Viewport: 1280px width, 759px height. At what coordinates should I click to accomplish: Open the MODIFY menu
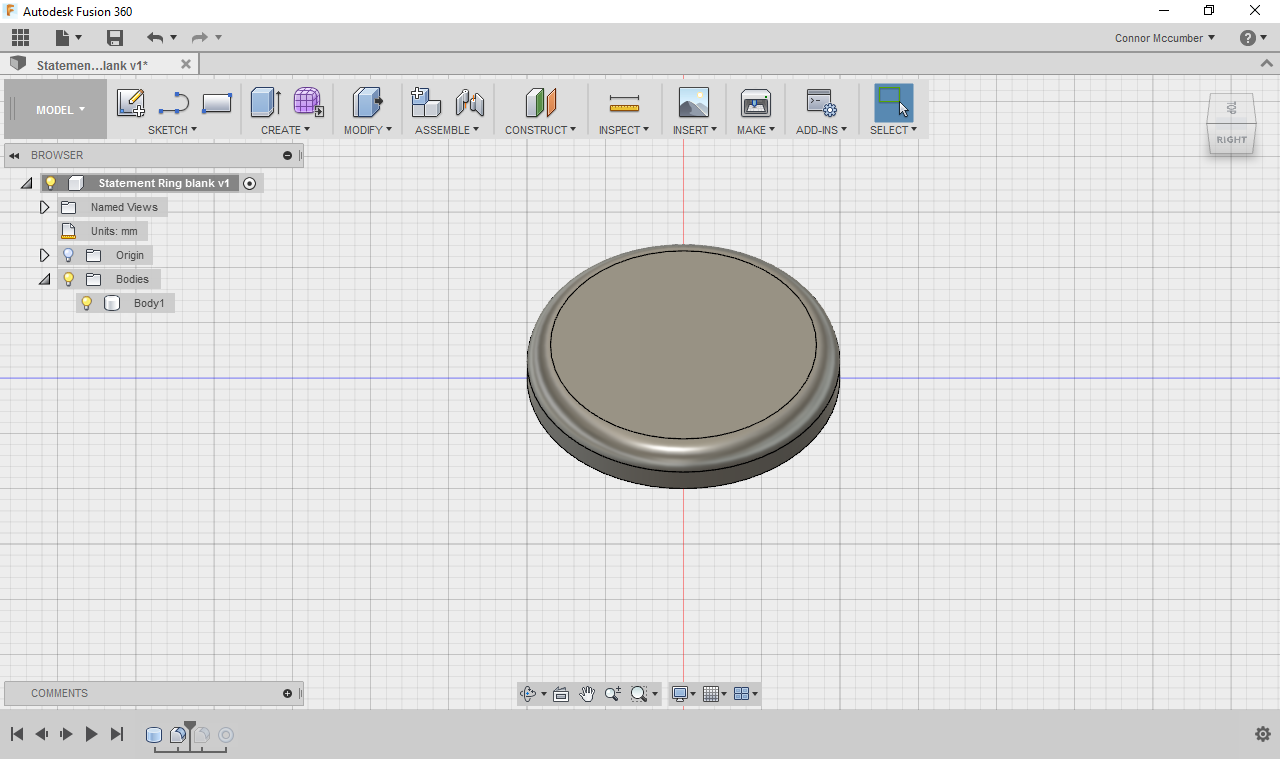(x=367, y=130)
